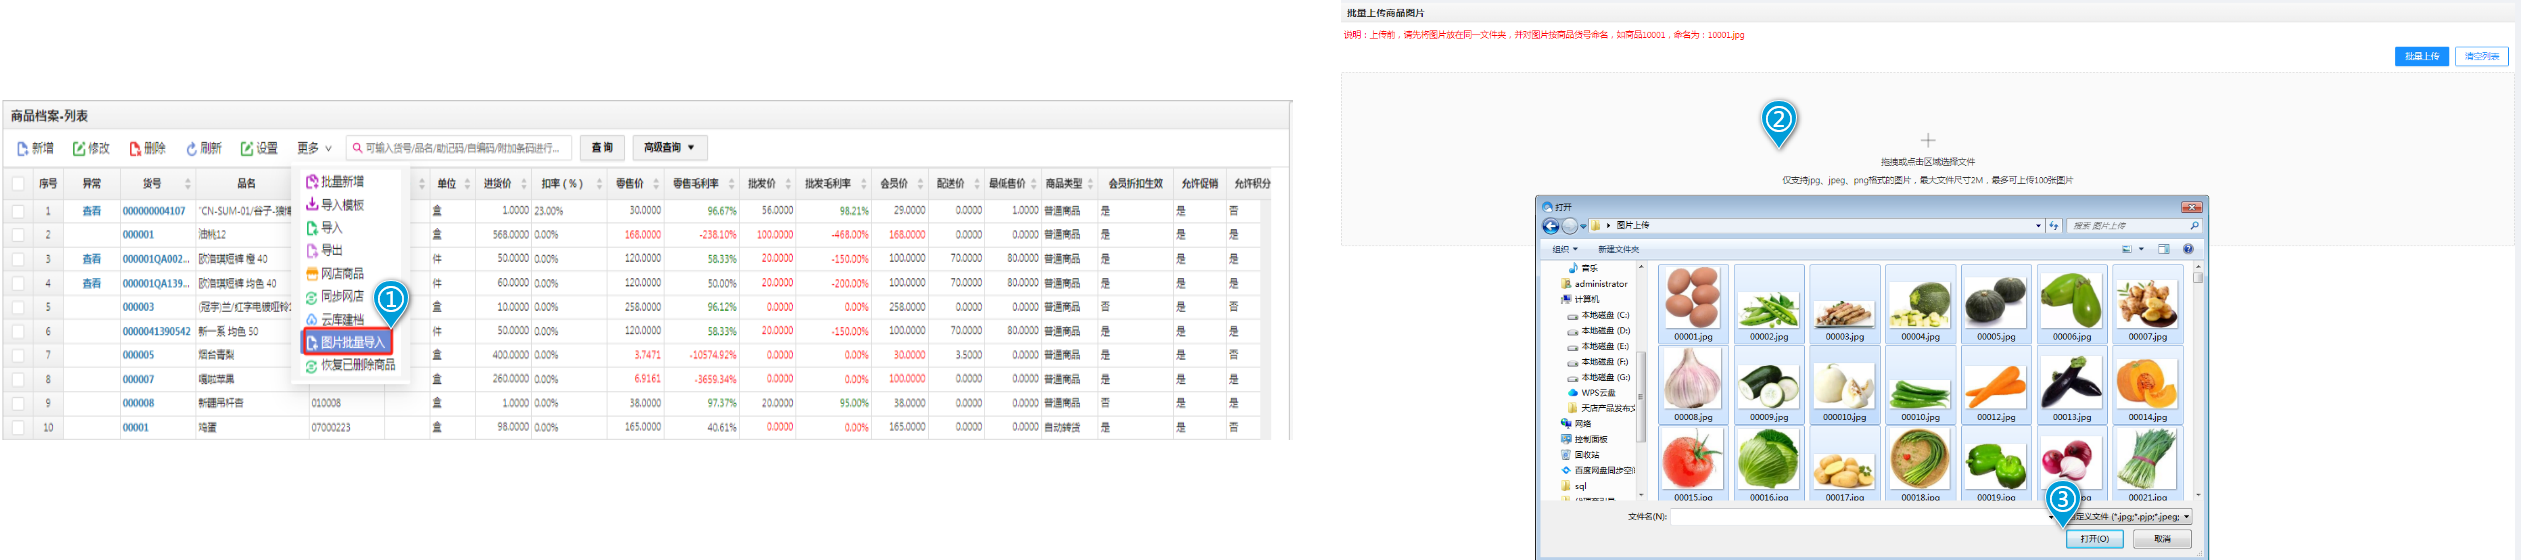2521x560 pixels.
Task: Open the 组织 dropdown in file dialog
Action: click(1564, 249)
